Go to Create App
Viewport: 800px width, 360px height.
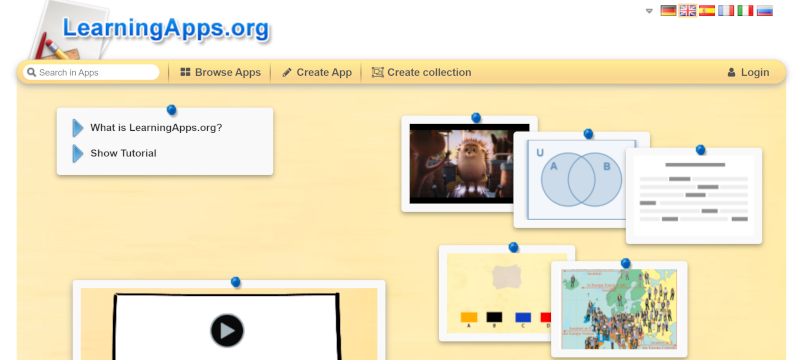coord(317,72)
